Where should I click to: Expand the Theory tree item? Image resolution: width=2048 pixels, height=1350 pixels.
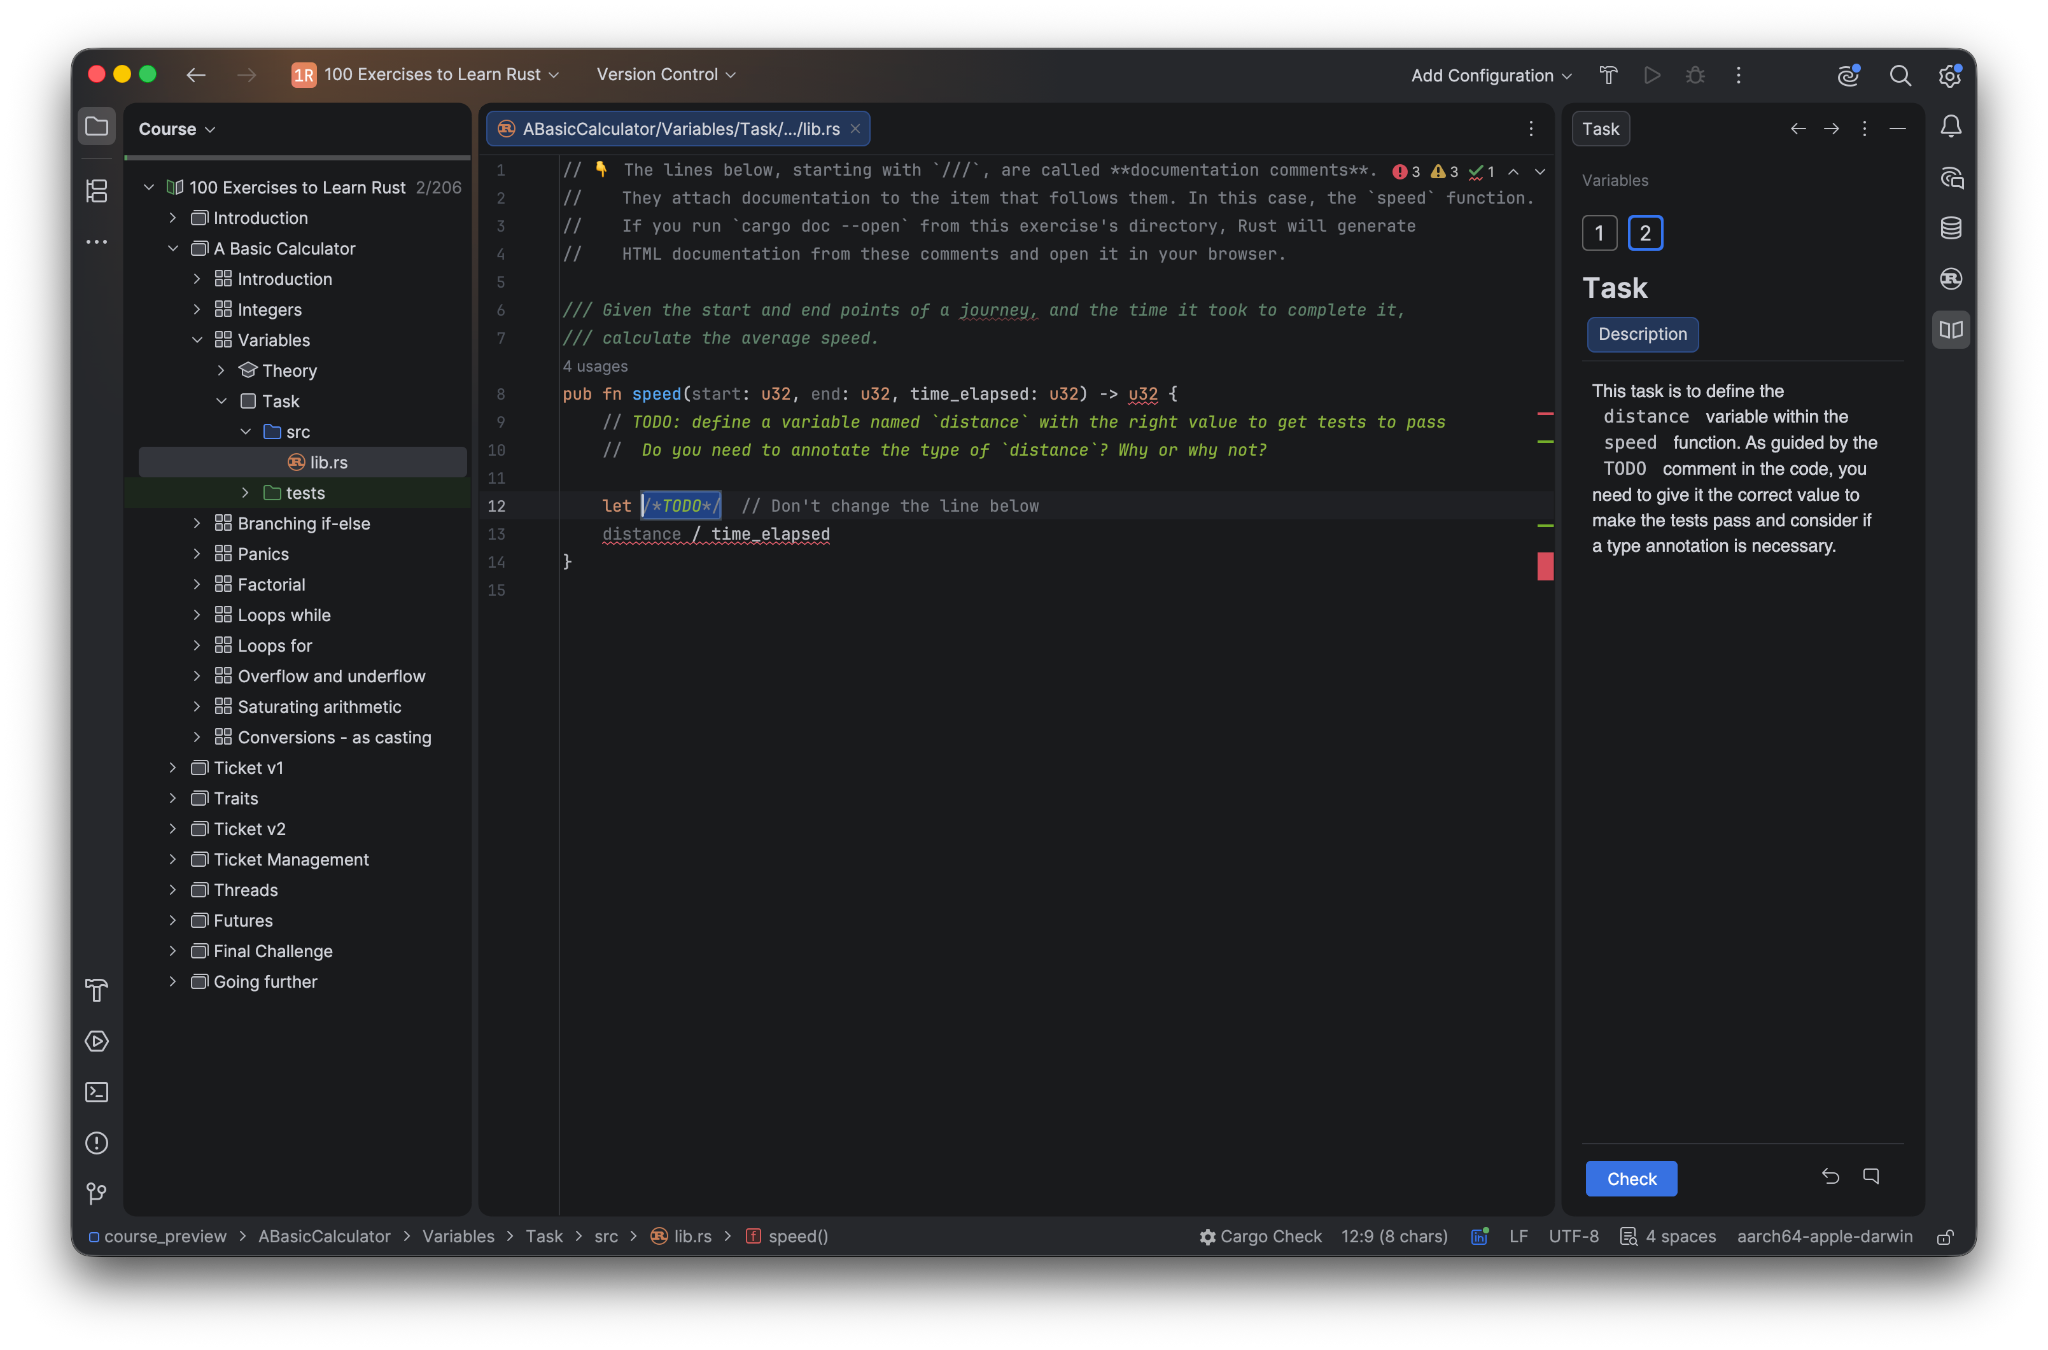coord(221,371)
